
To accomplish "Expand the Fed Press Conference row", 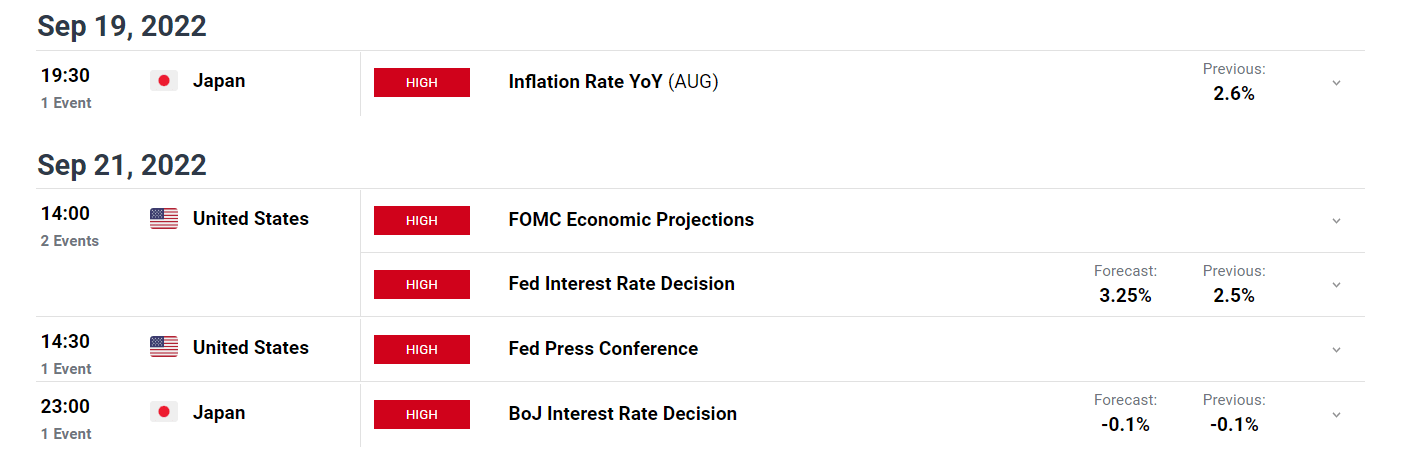I will pyautogui.click(x=1336, y=350).
